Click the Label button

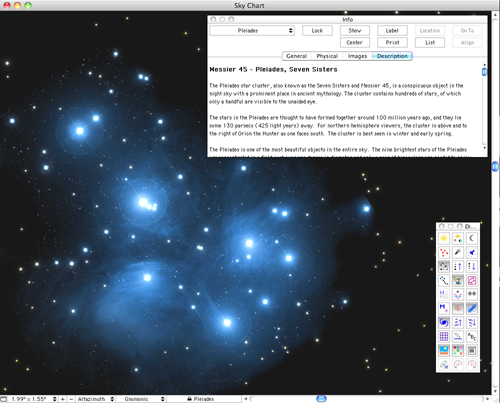tap(392, 31)
